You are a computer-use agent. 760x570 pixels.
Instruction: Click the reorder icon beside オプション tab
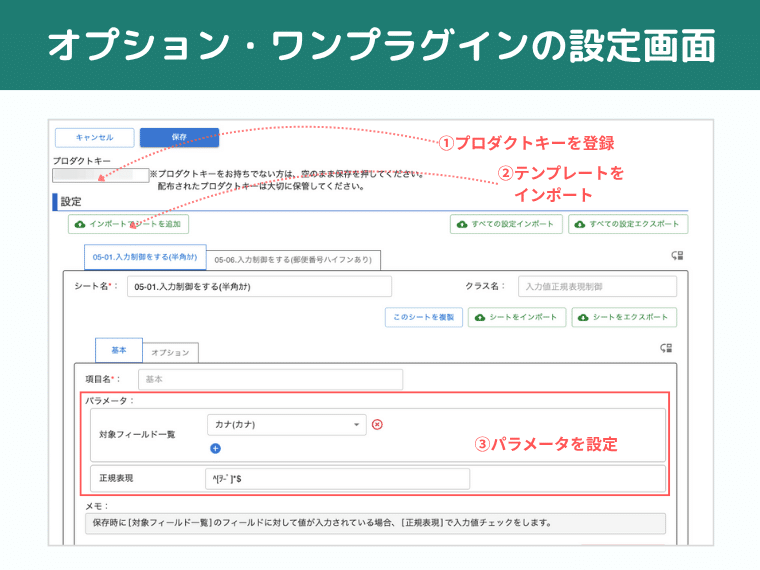click(666, 349)
